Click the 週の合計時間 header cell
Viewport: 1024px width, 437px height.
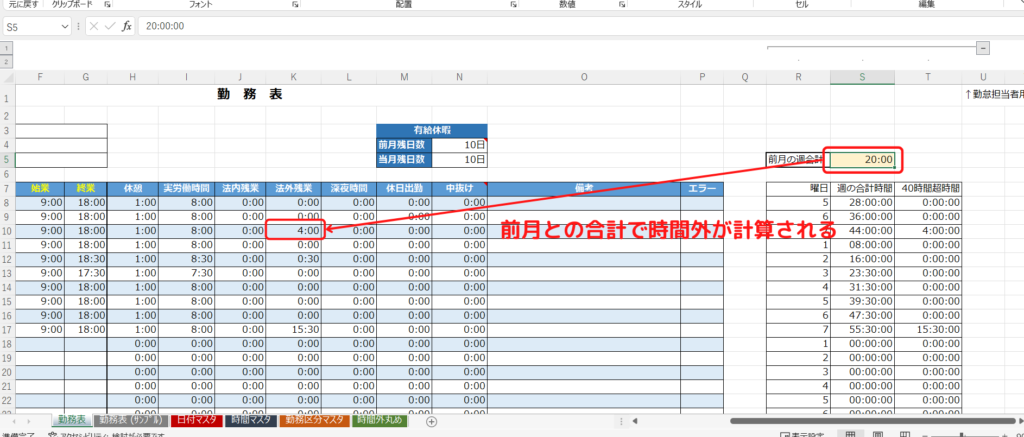tap(862, 188)
